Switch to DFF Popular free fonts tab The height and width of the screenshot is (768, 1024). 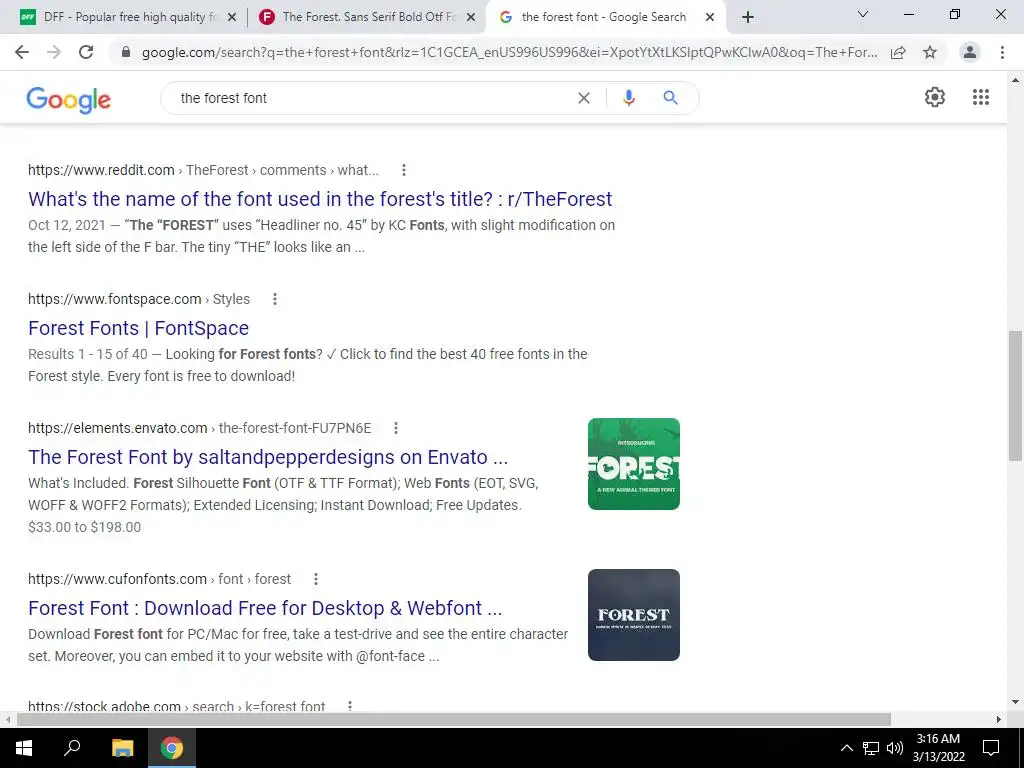coord(128,17)
